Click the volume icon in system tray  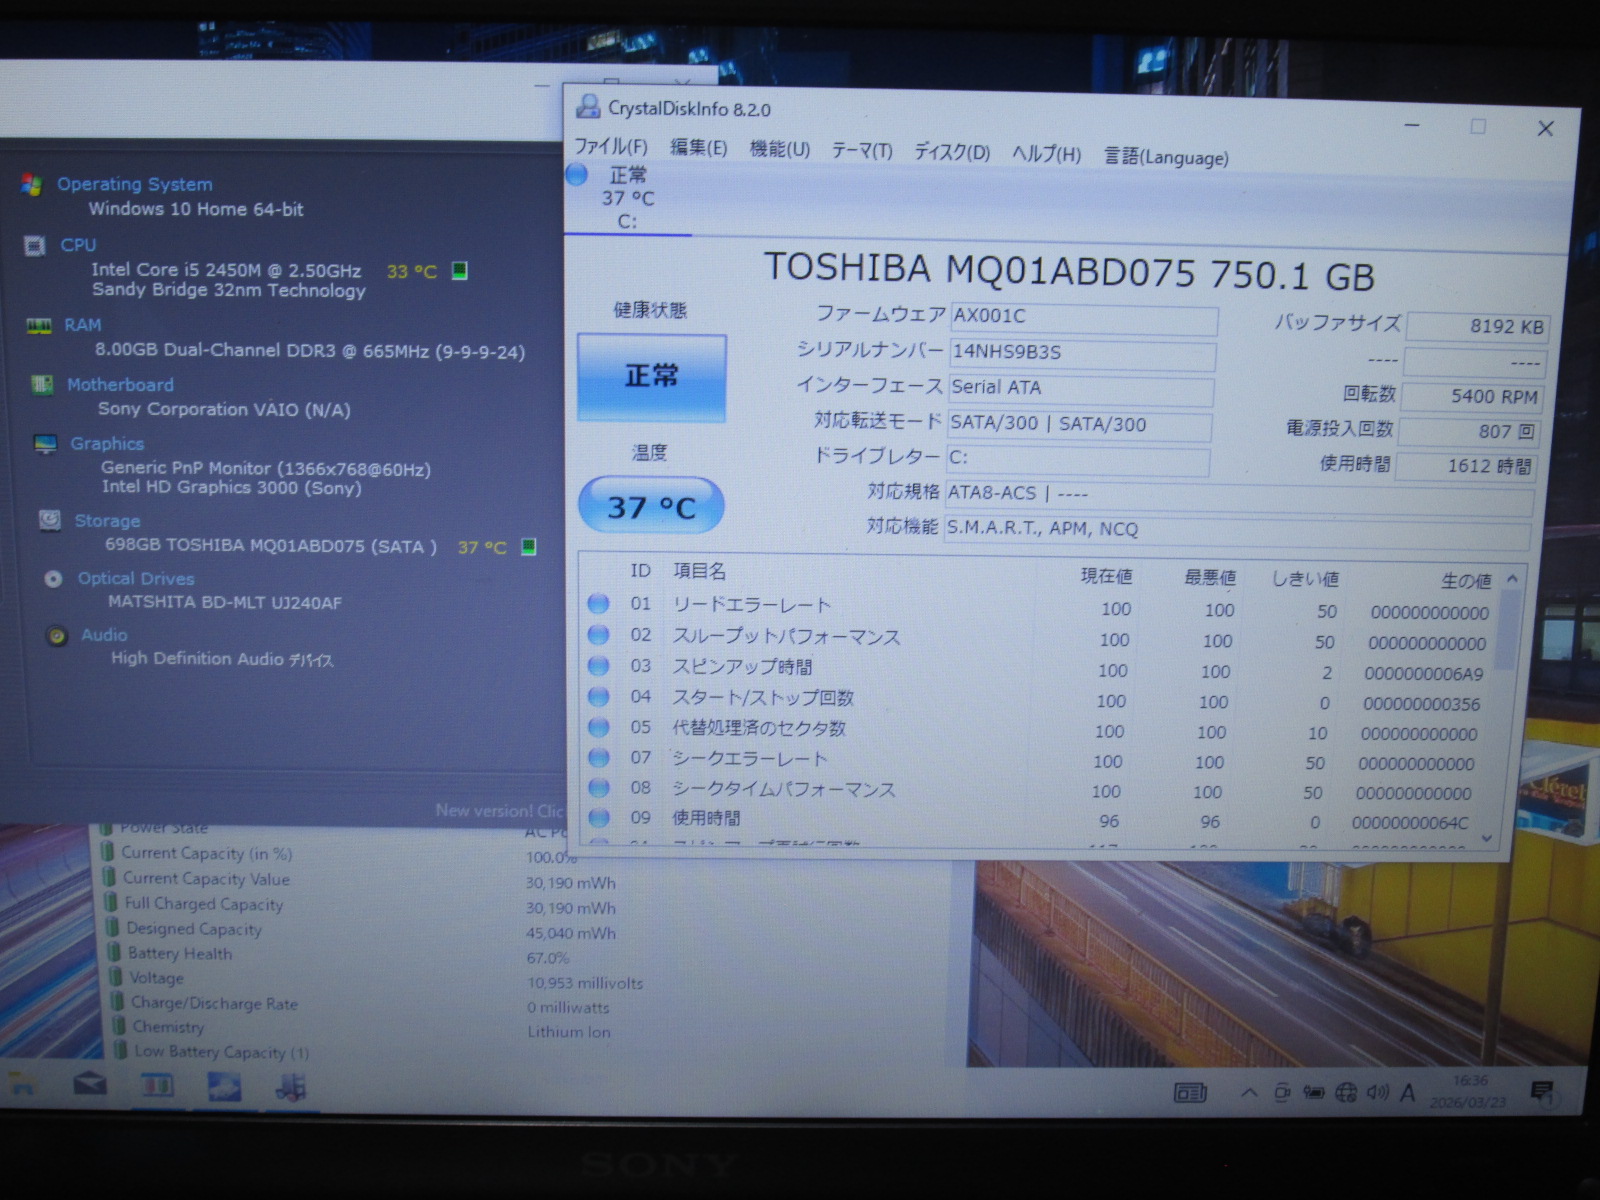[1377, 1092]
